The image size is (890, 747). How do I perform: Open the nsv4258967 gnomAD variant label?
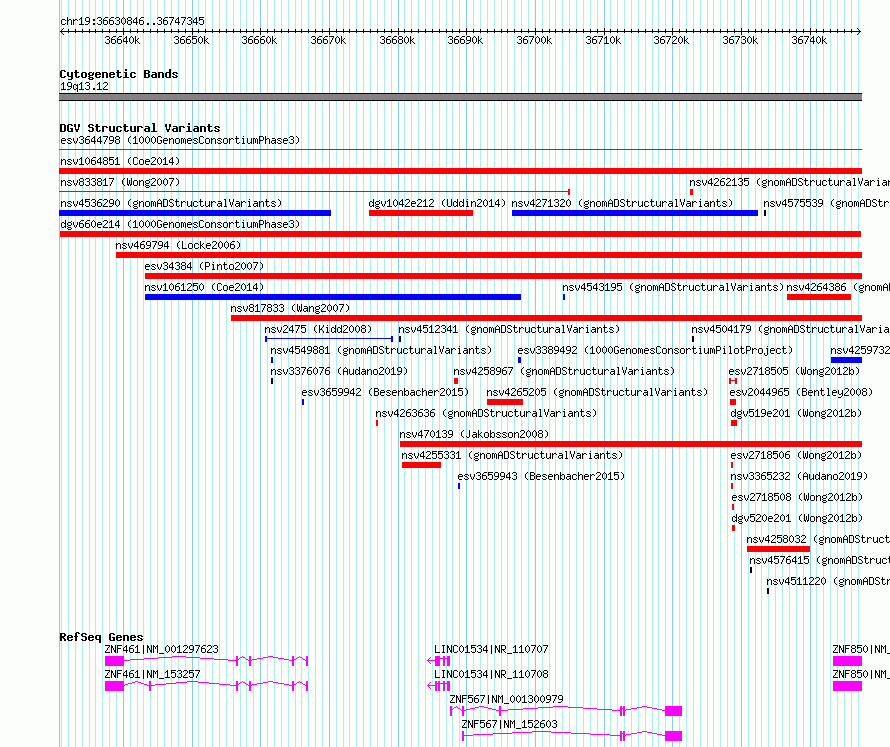click(564, 371)
